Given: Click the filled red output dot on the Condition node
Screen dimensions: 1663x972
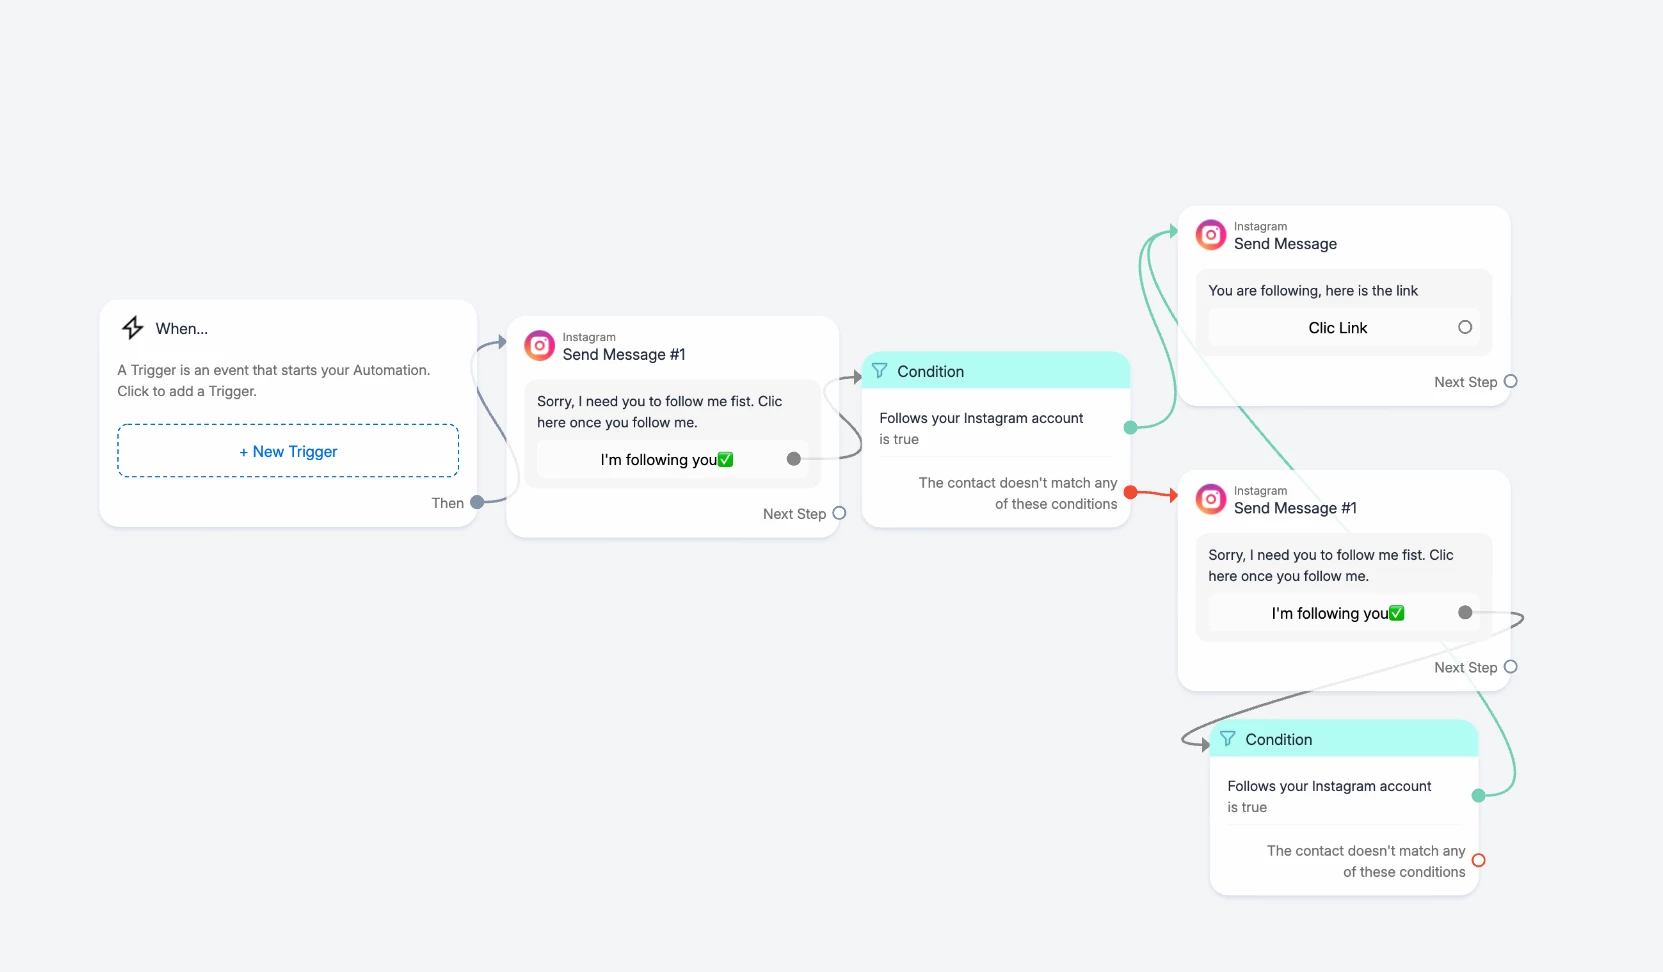Looking at the screenshot, I should point(1131,492).
